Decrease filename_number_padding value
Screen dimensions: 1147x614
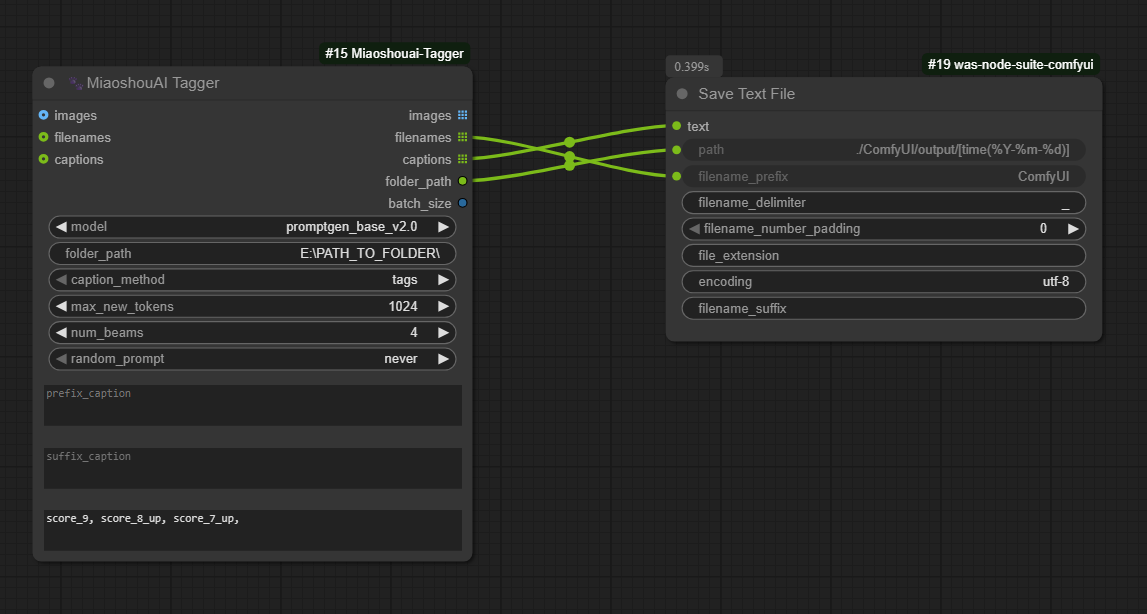[694, 229]
